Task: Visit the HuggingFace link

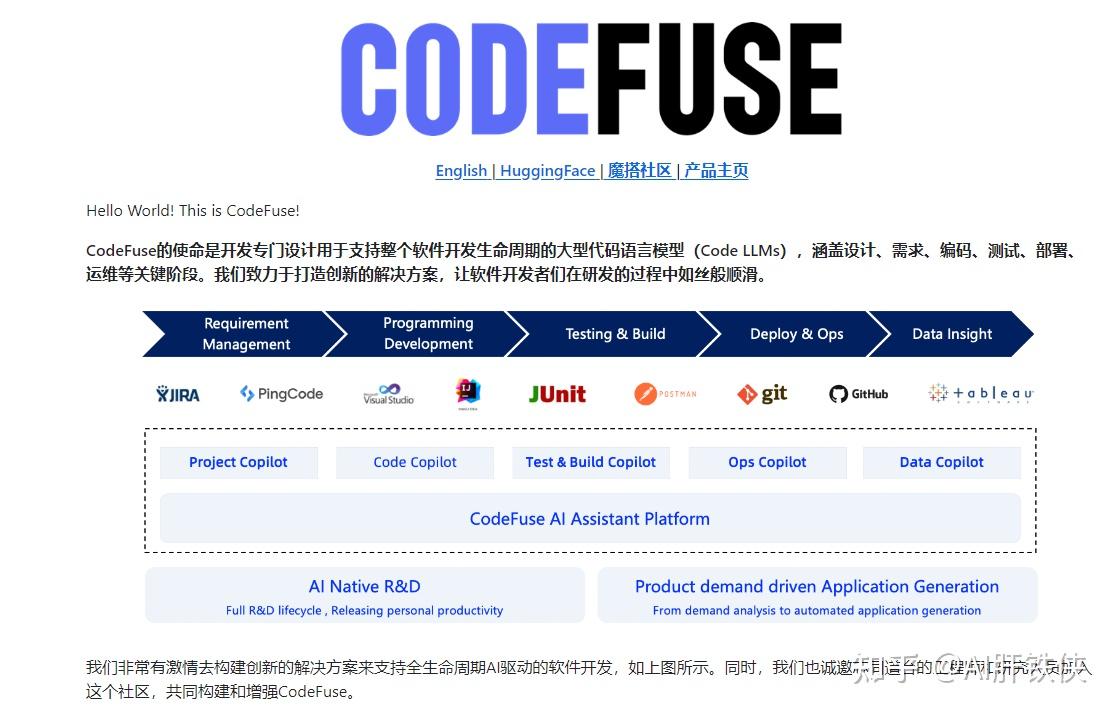Action: (548, 170)
